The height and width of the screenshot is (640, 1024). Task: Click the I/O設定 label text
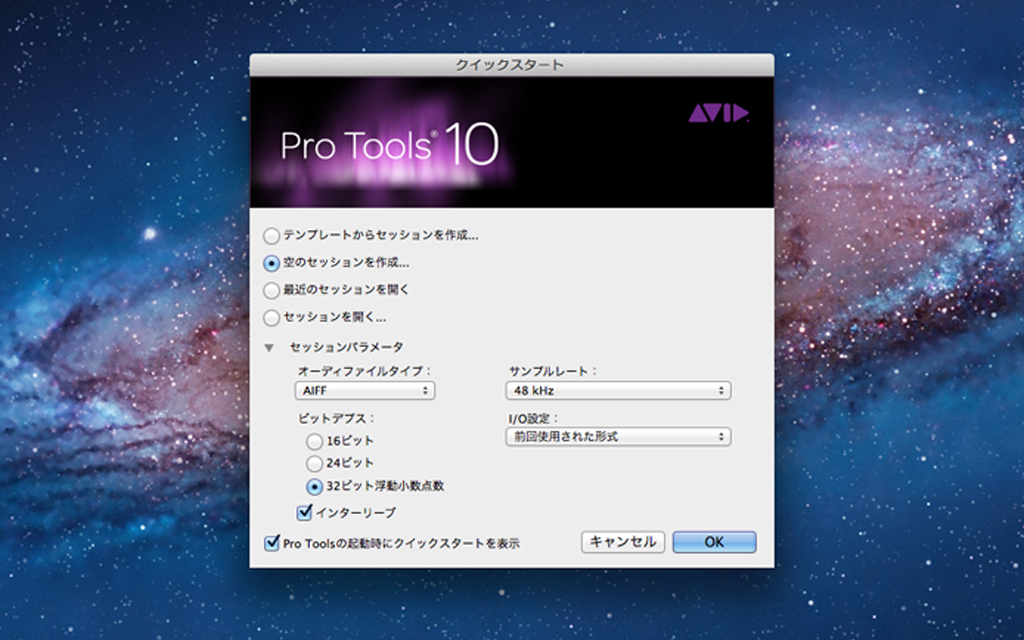pos(534,418)
